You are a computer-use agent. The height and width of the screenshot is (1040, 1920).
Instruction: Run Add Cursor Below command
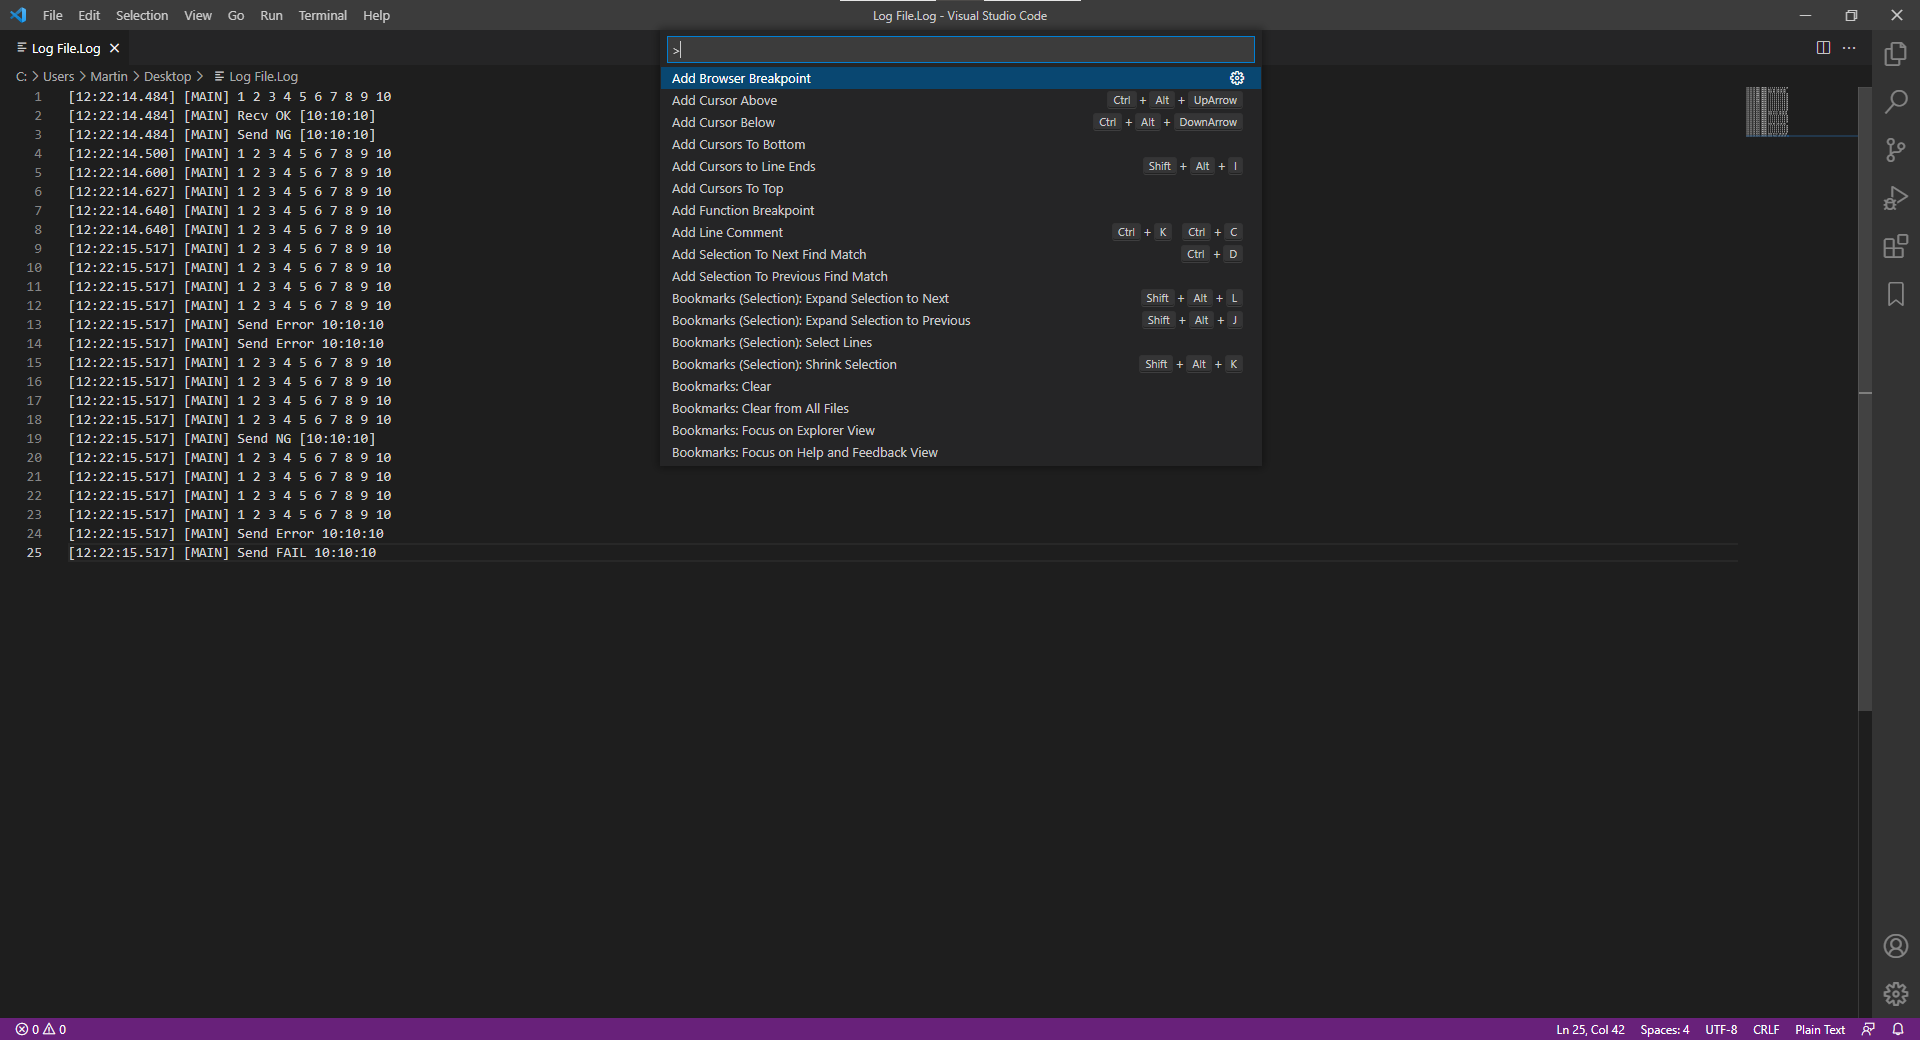coord(960,122)
